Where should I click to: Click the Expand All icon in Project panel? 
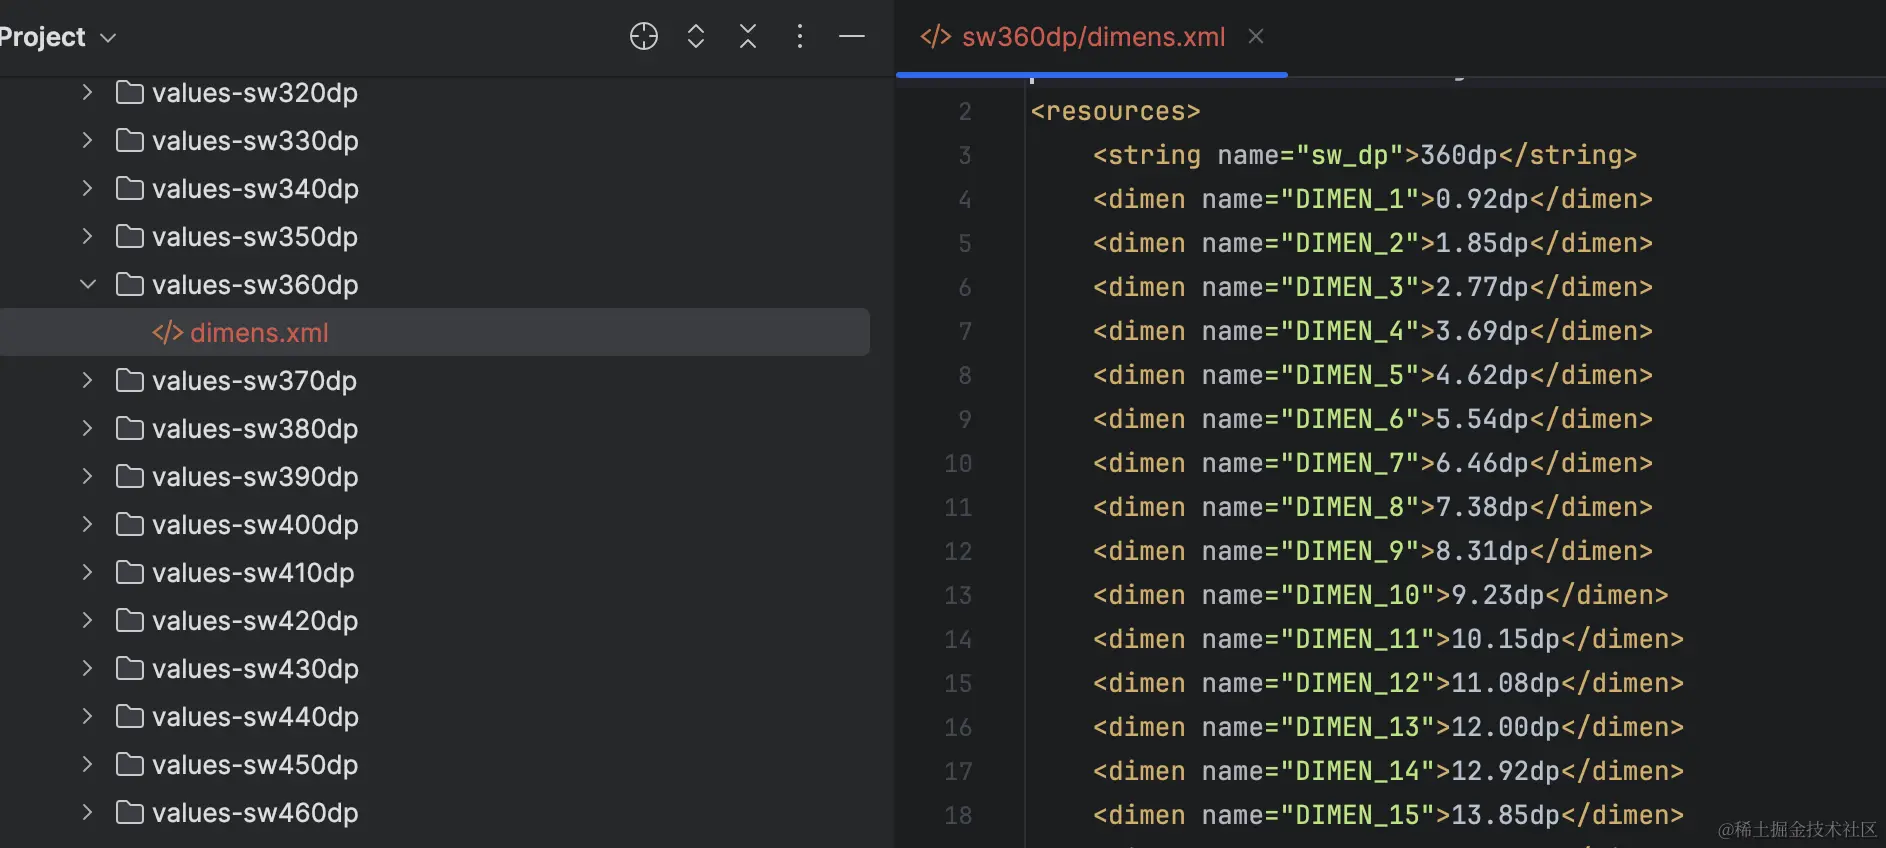click(x=696, y=37)
